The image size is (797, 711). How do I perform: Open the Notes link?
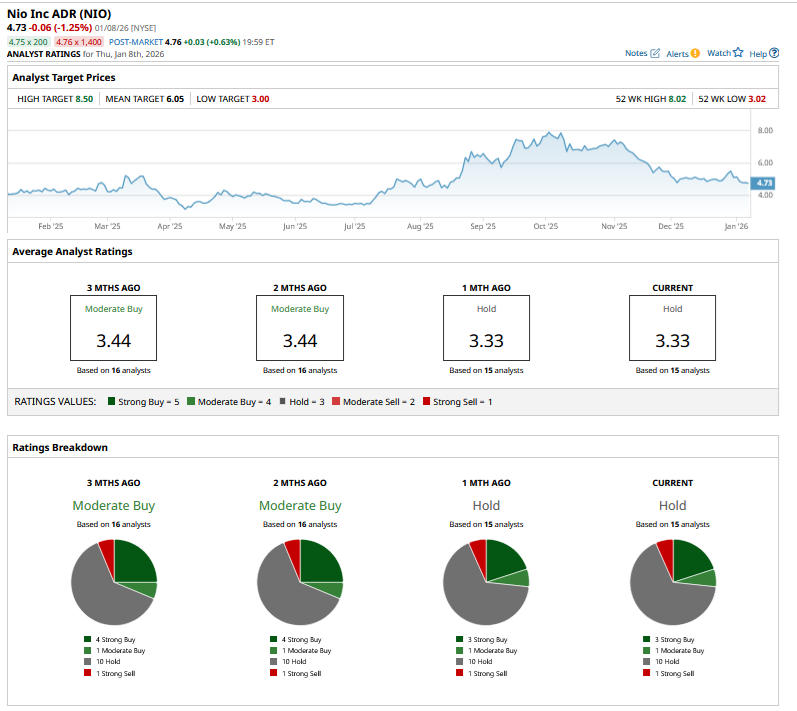coord(636,53)
